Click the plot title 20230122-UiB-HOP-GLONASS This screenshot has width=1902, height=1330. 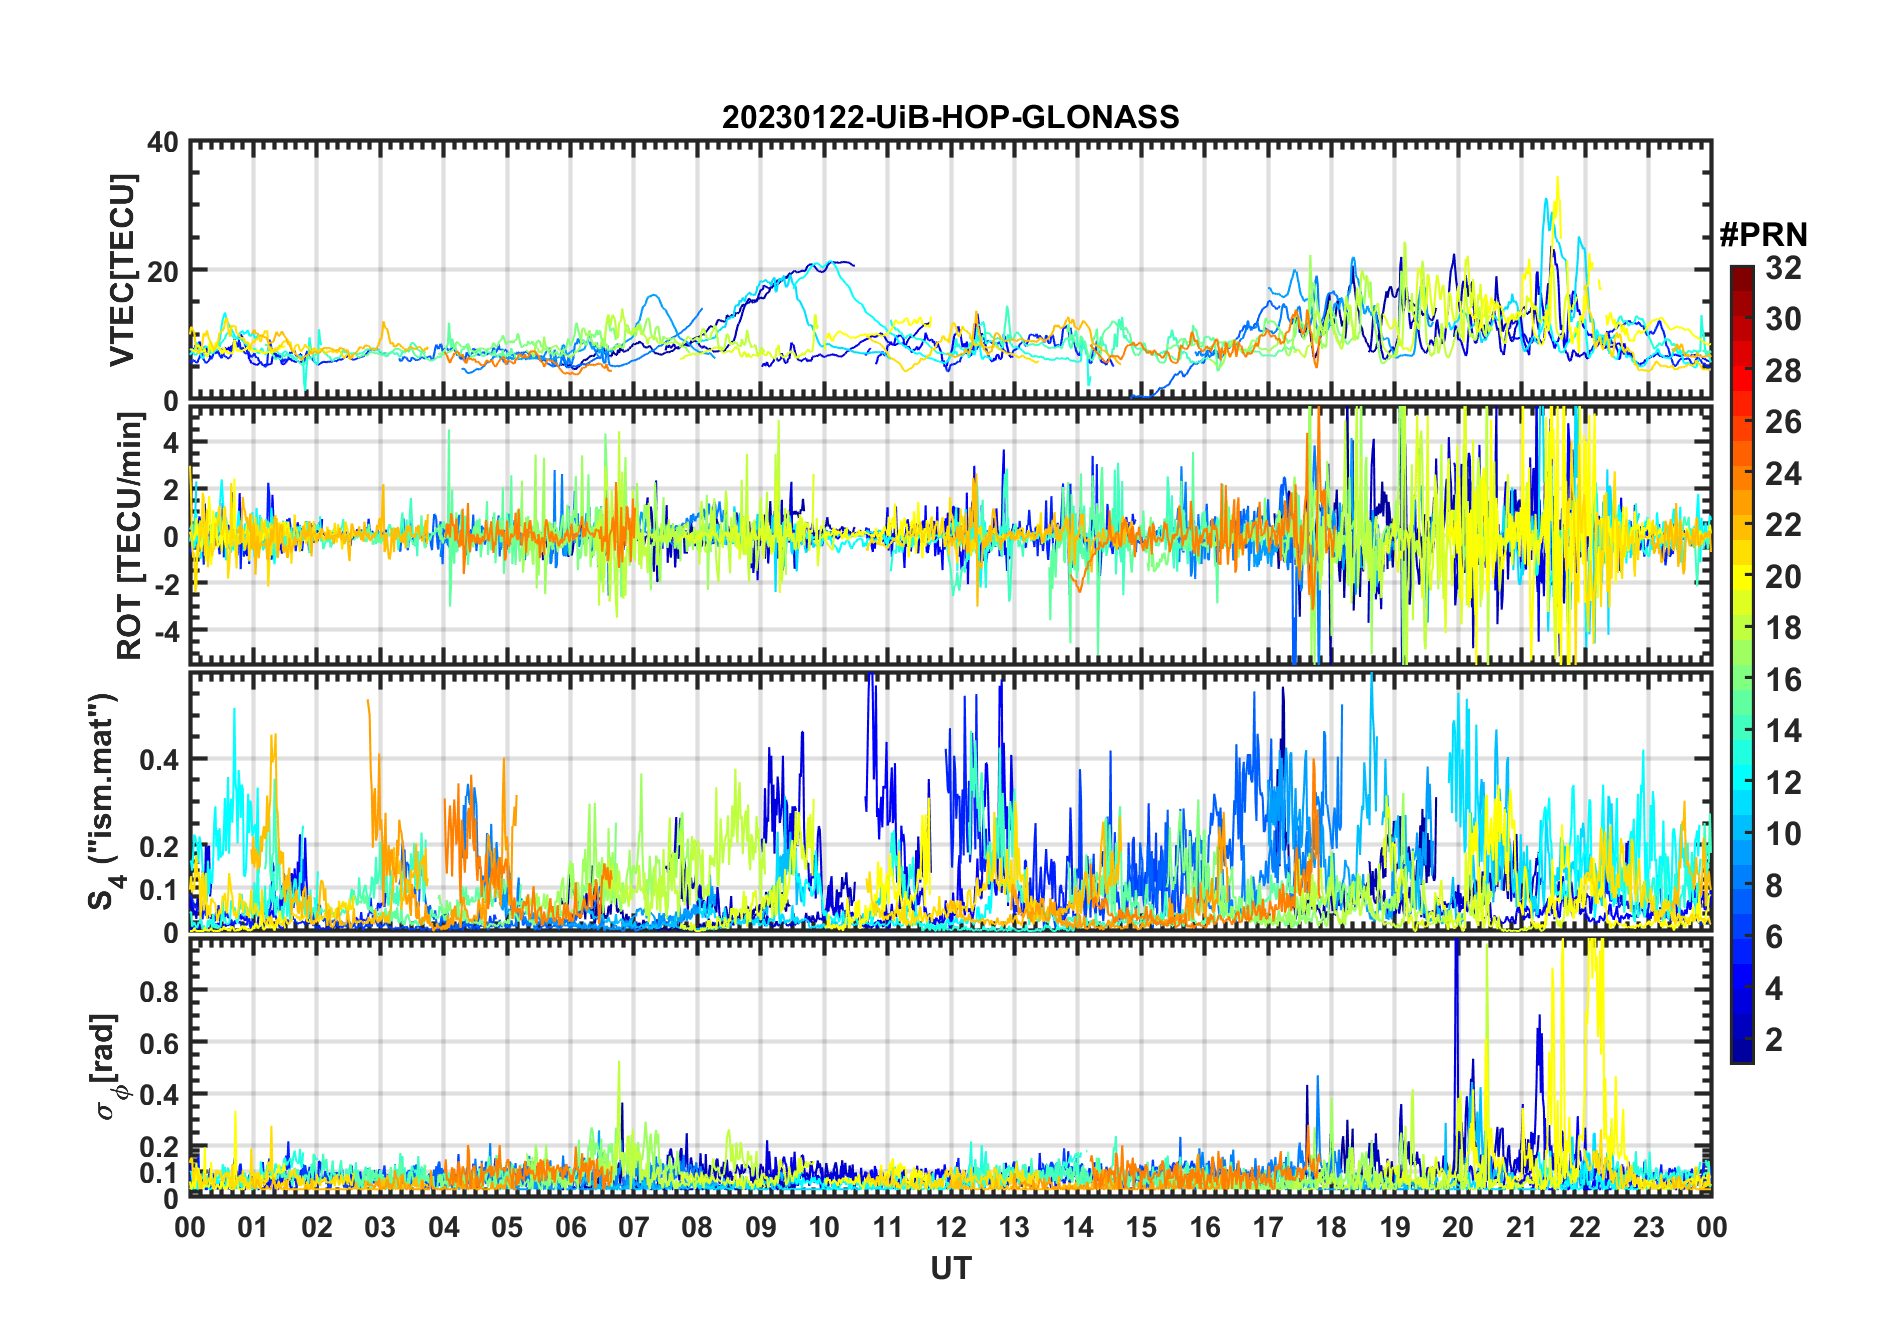coord(950,117)
